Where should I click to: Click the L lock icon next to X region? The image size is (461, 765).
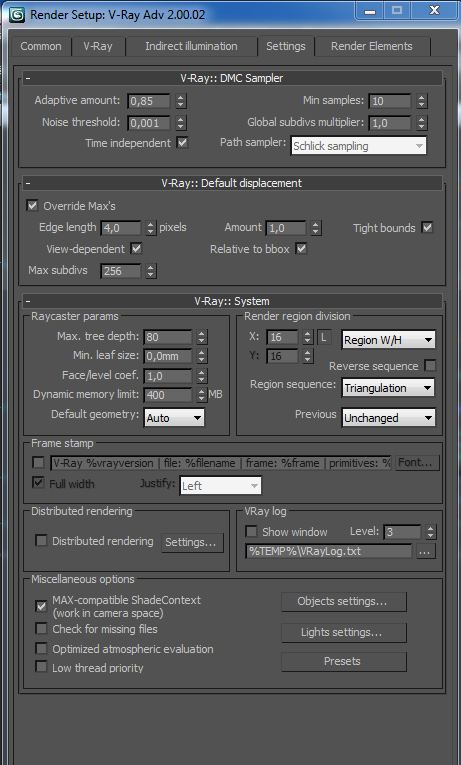coord(323,337)
